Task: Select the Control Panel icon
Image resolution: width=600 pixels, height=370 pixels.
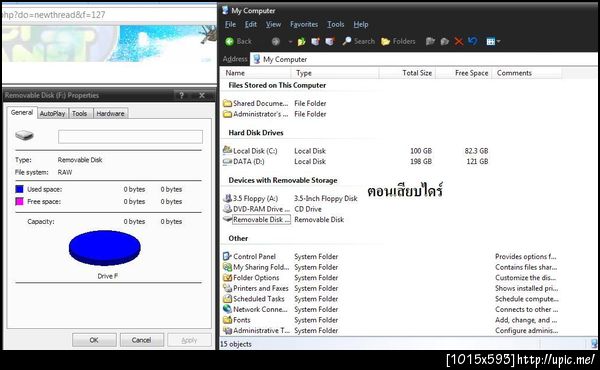Action: click(x=227, y=256)
